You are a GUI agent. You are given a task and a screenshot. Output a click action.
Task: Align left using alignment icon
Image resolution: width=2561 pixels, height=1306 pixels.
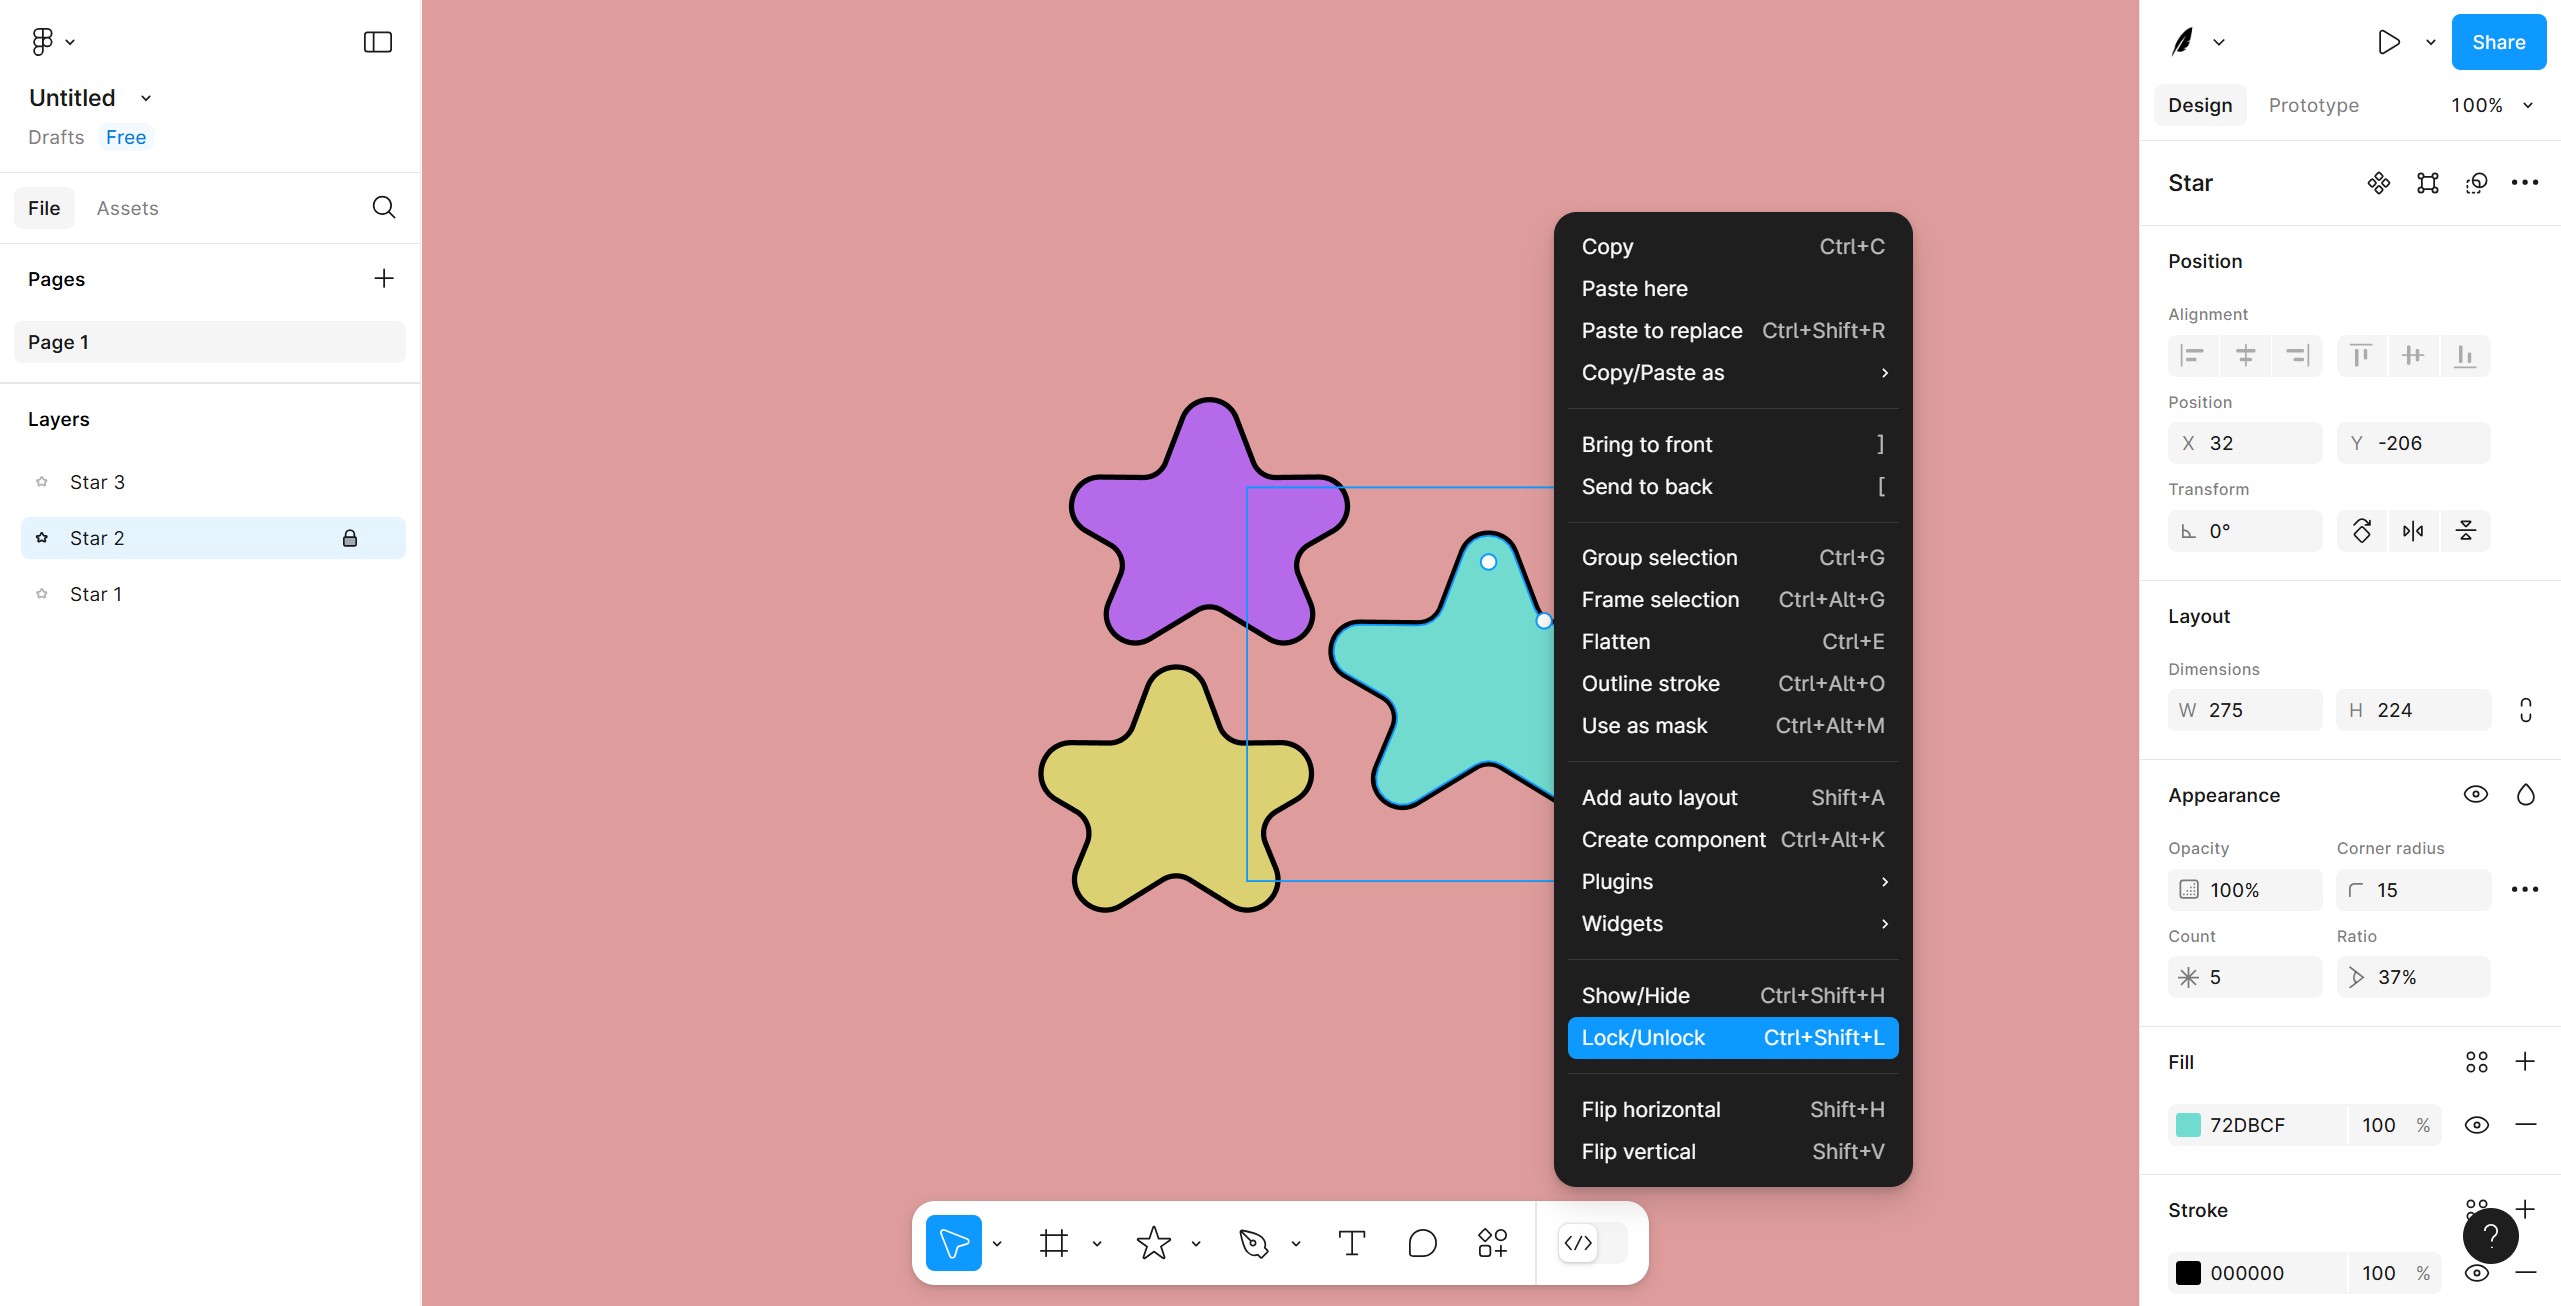point(2192,356)
